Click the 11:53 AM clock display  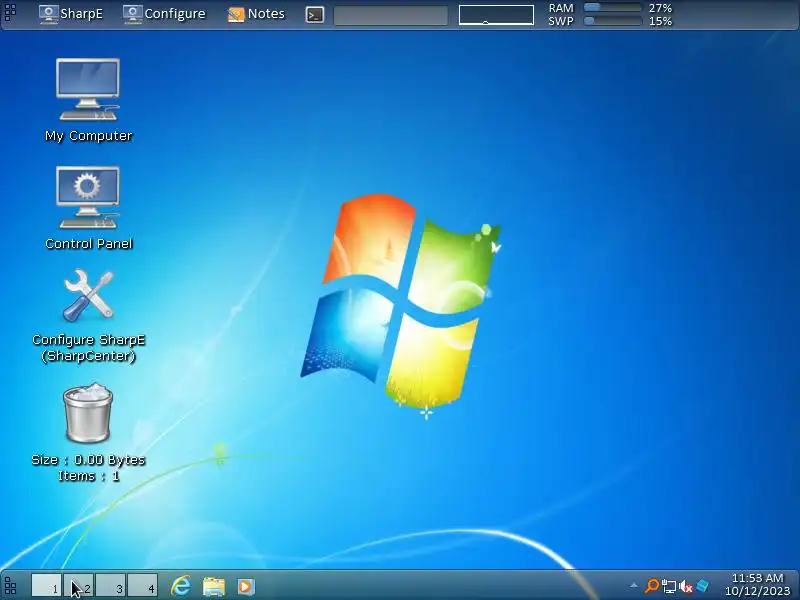(x=758, y=578)
